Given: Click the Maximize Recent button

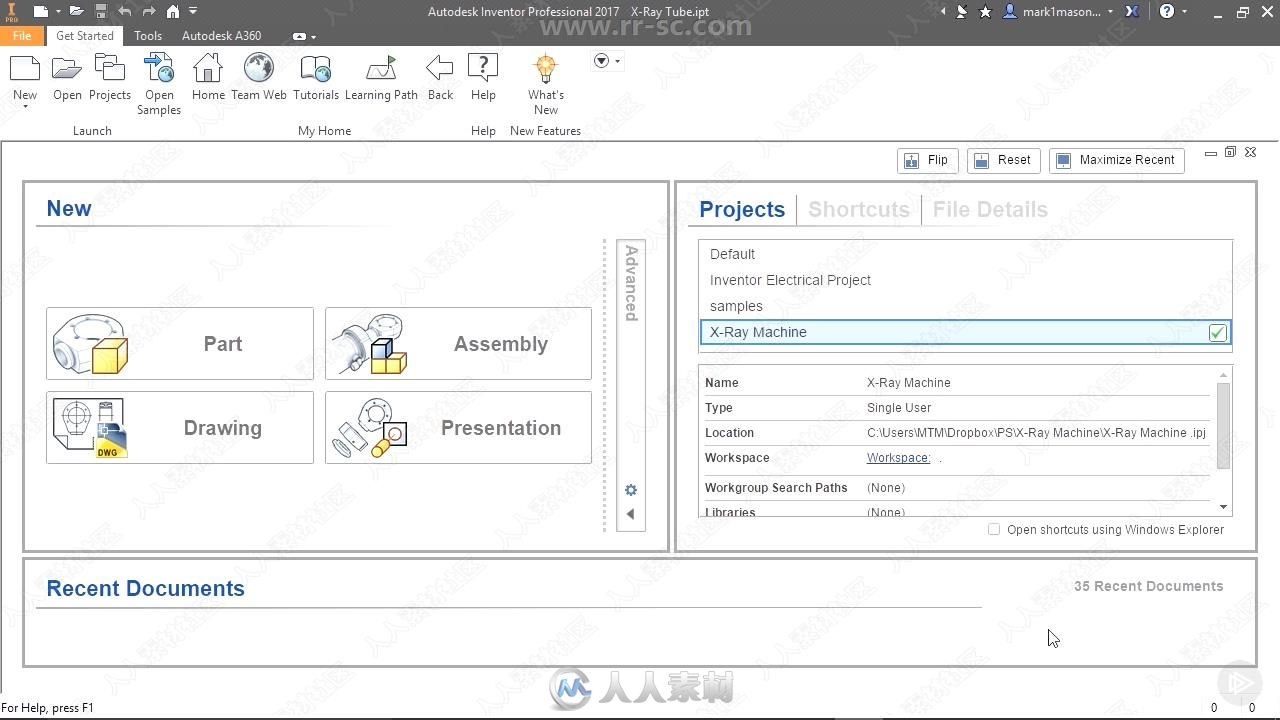Looking at the screenshot, I should pyautogui.click(x=1116, y=160).
